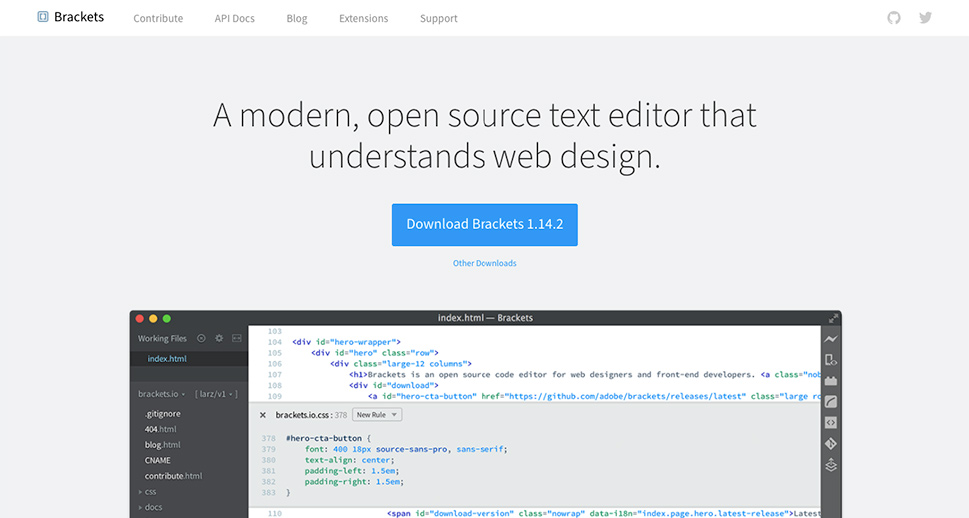Expand the css folder
The width and height of the screenshot is (969, 518).
pyautogui.click(x=148, y=491)
